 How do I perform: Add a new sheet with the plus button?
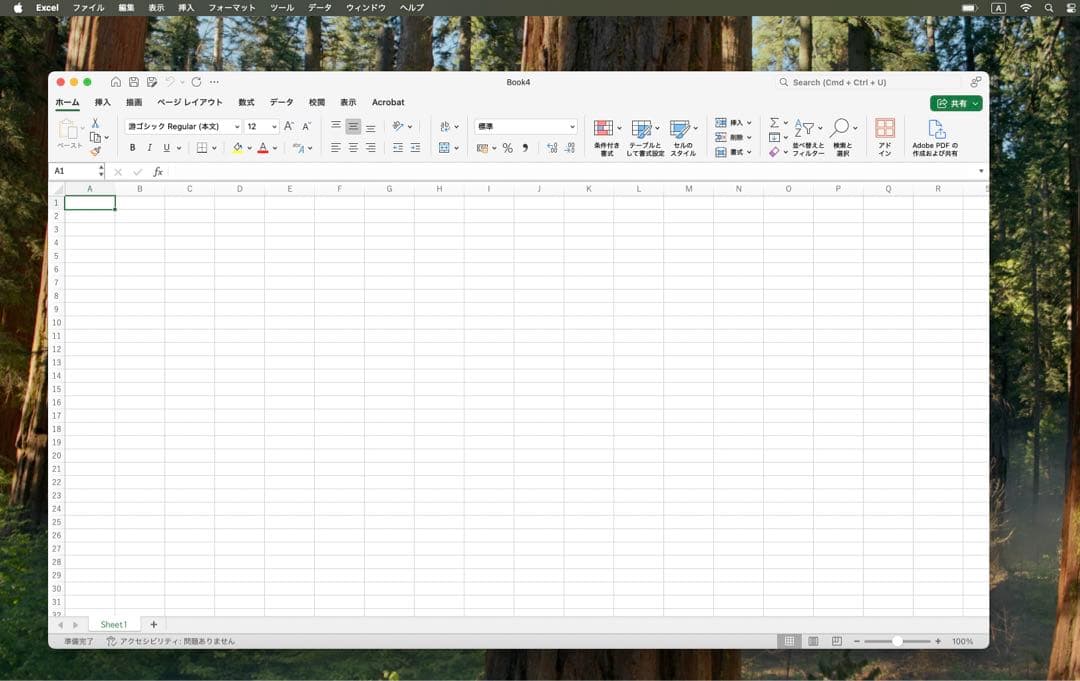coord(153,624)
